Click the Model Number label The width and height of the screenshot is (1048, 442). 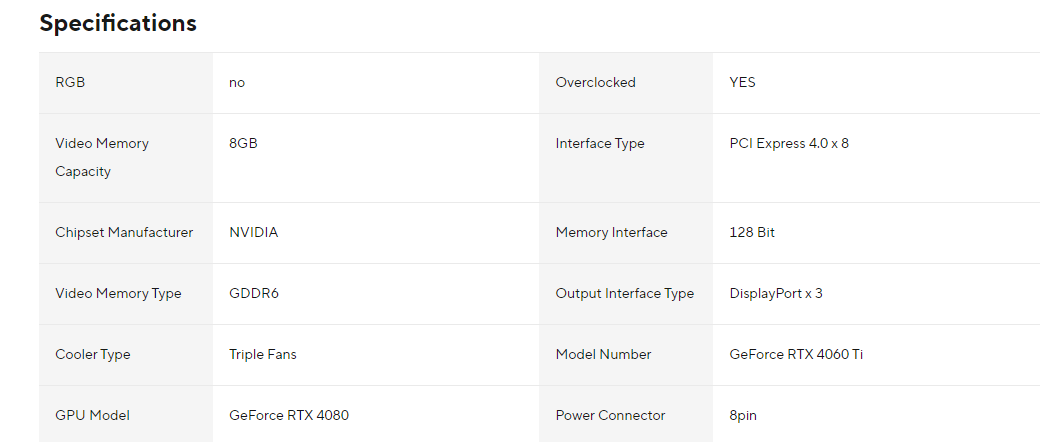(603, 355)
